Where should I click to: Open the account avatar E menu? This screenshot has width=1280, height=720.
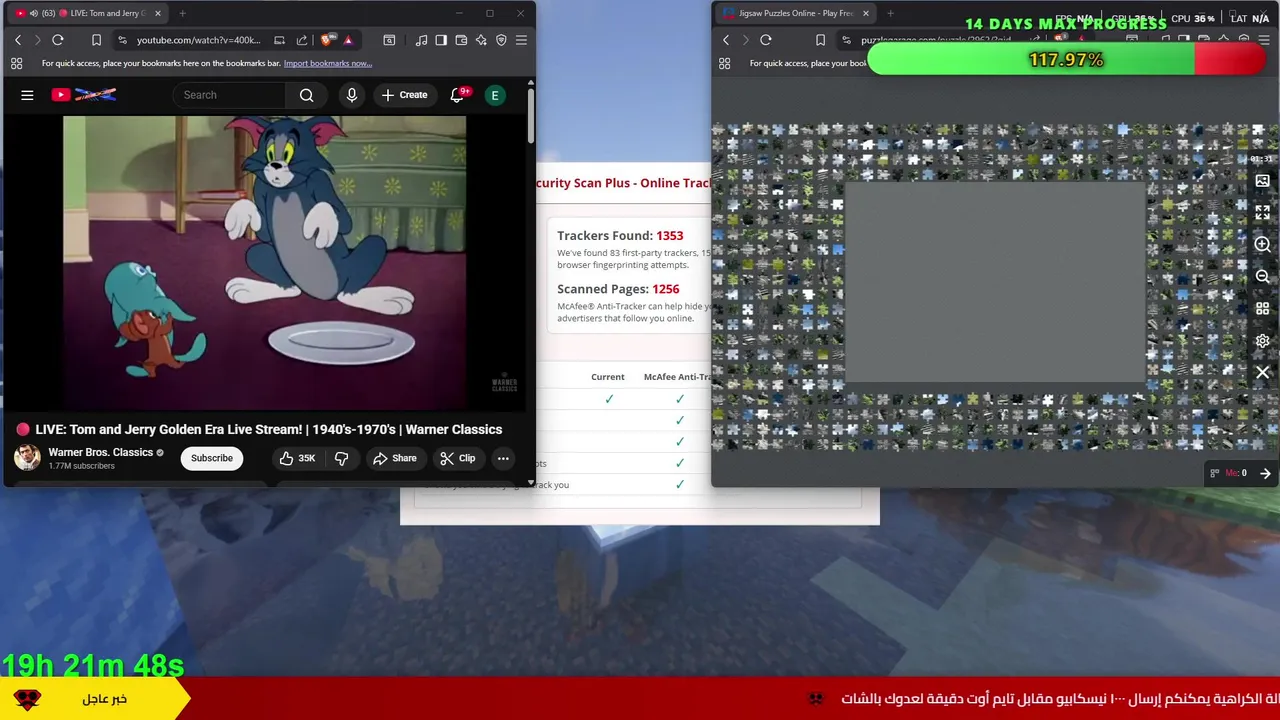[494, 95]
